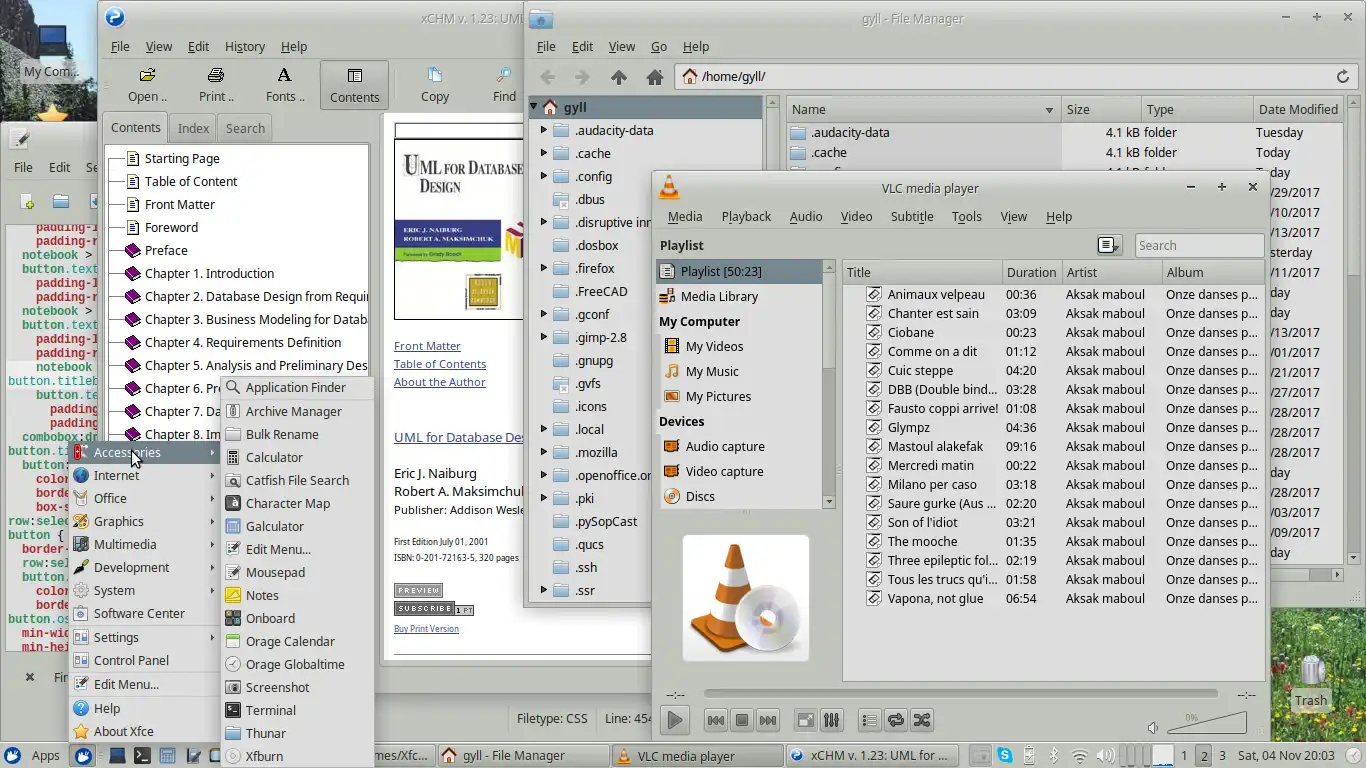Toggle loop mode in VLC
The width and height of the screenshot is (1366, 768).
tap(896, 720)
